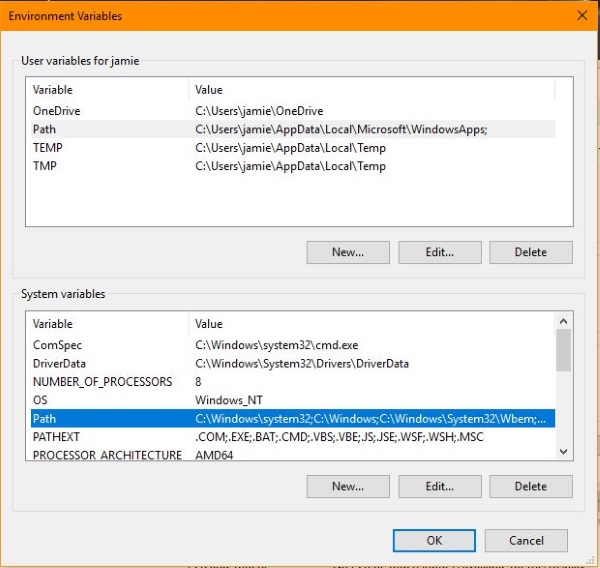Select the DriverData system variable
The image size is (600, 568).
[293, 364]
